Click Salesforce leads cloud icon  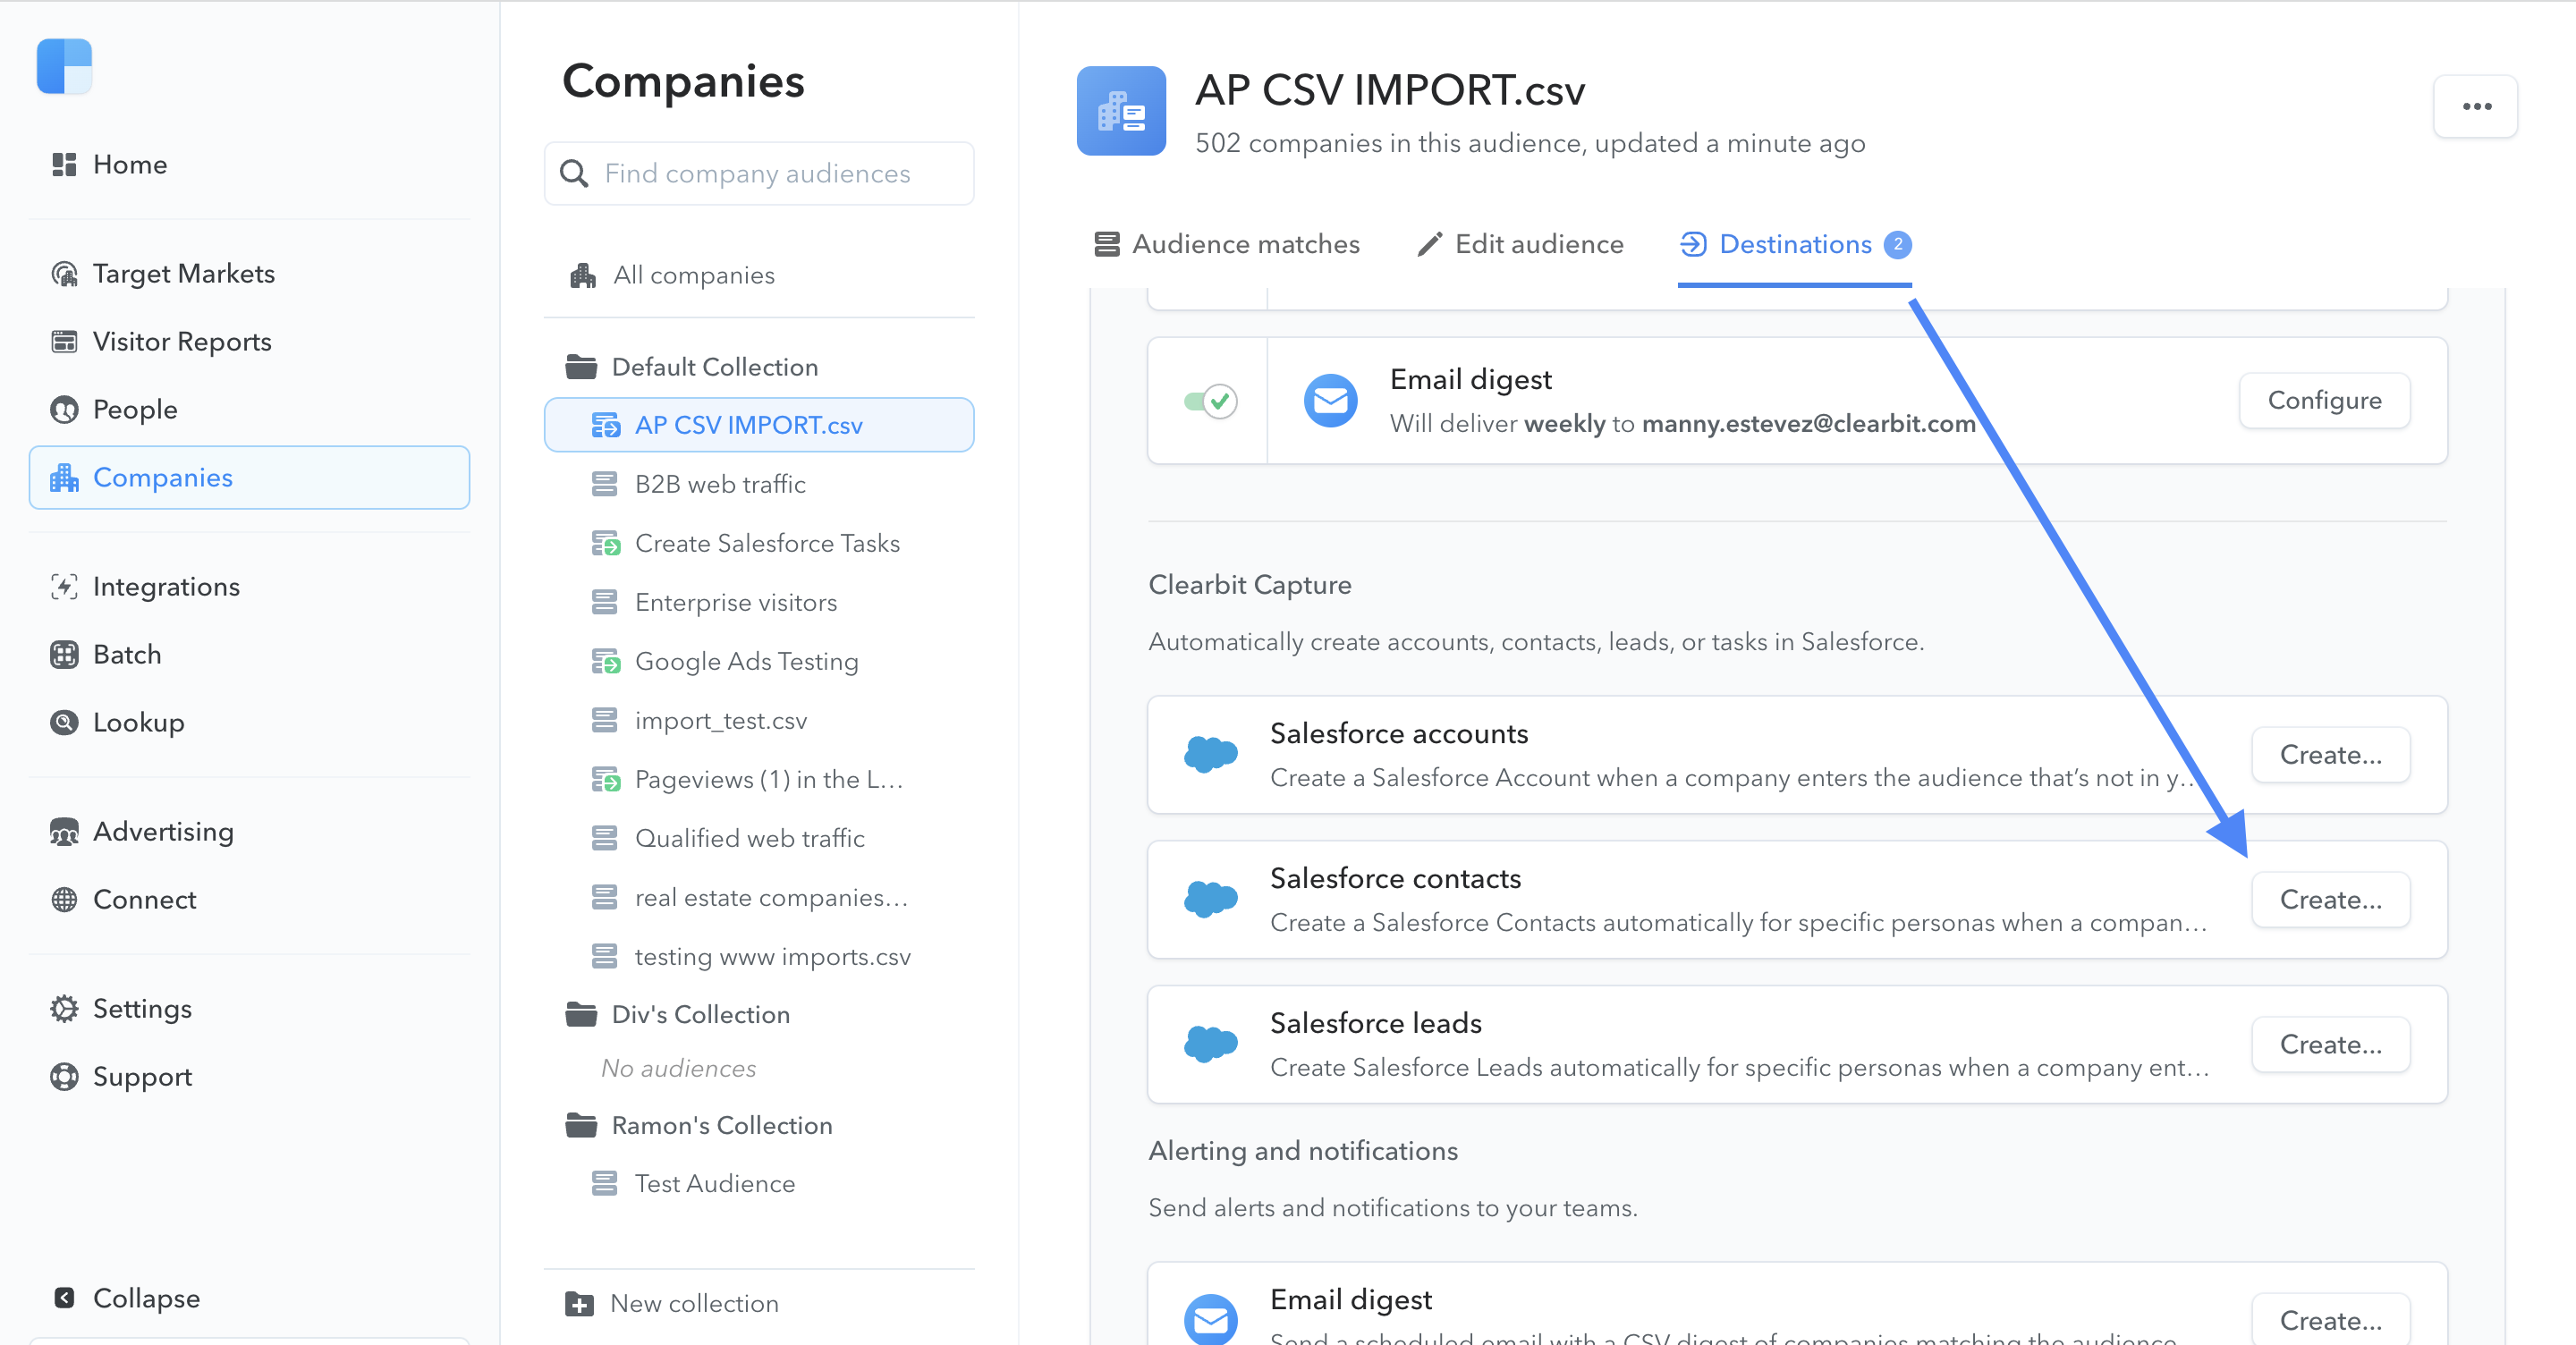click(1210, 1044)
